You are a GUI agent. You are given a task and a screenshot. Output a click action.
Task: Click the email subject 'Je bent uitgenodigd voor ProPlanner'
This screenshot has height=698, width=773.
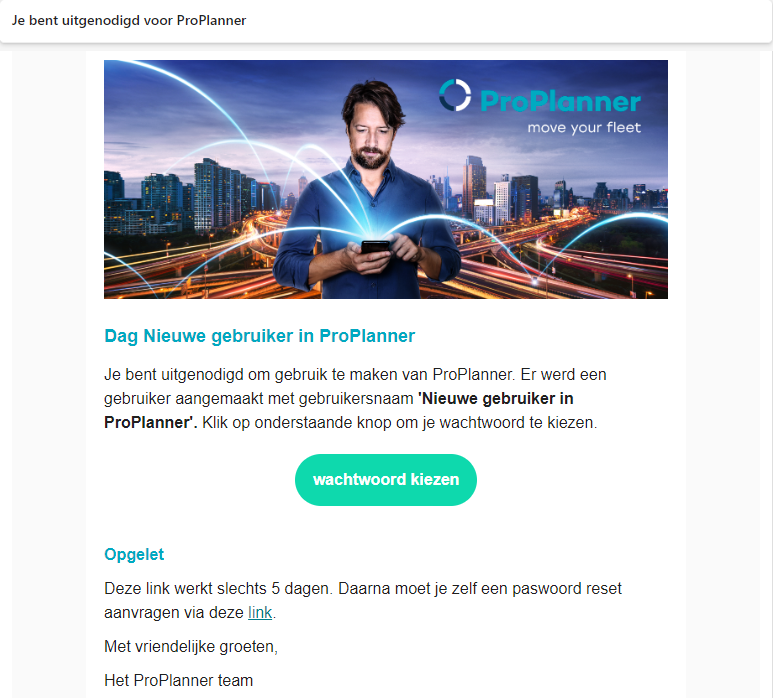click(x=129, y=21)
